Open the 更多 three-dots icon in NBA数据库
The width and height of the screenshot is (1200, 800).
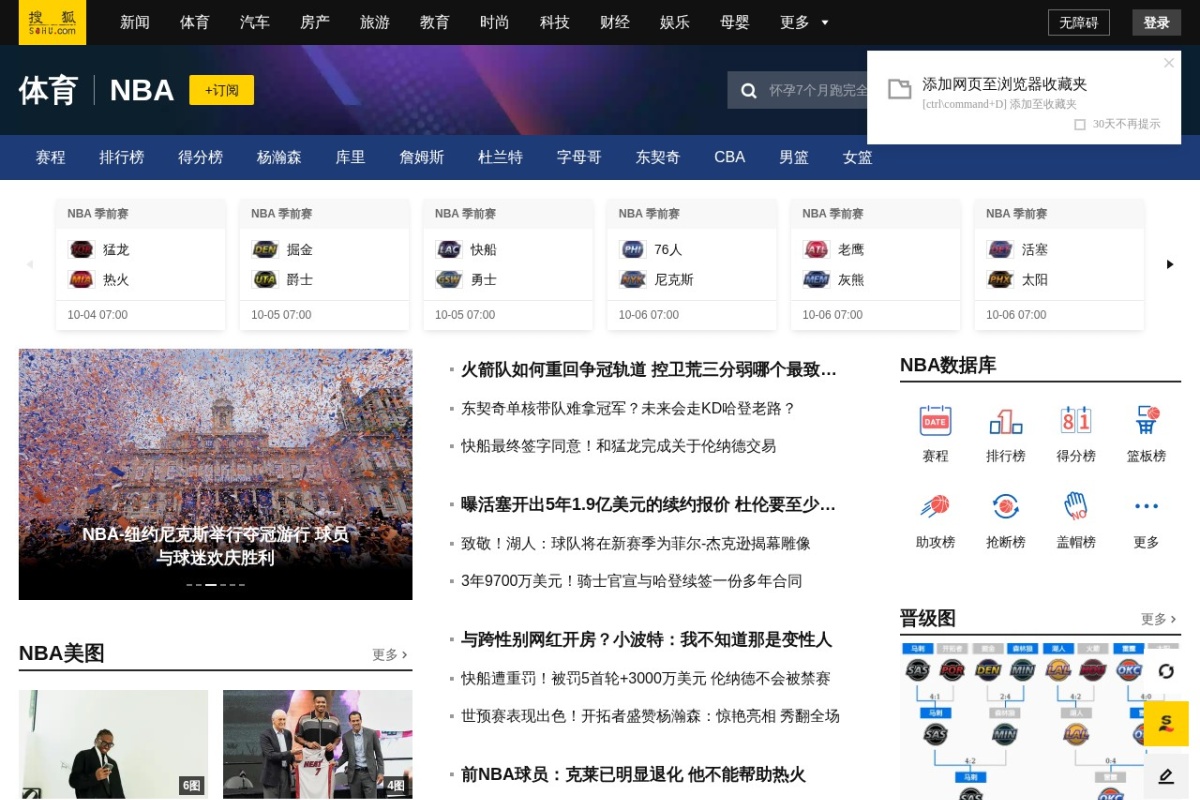(x=1146, y=507)
